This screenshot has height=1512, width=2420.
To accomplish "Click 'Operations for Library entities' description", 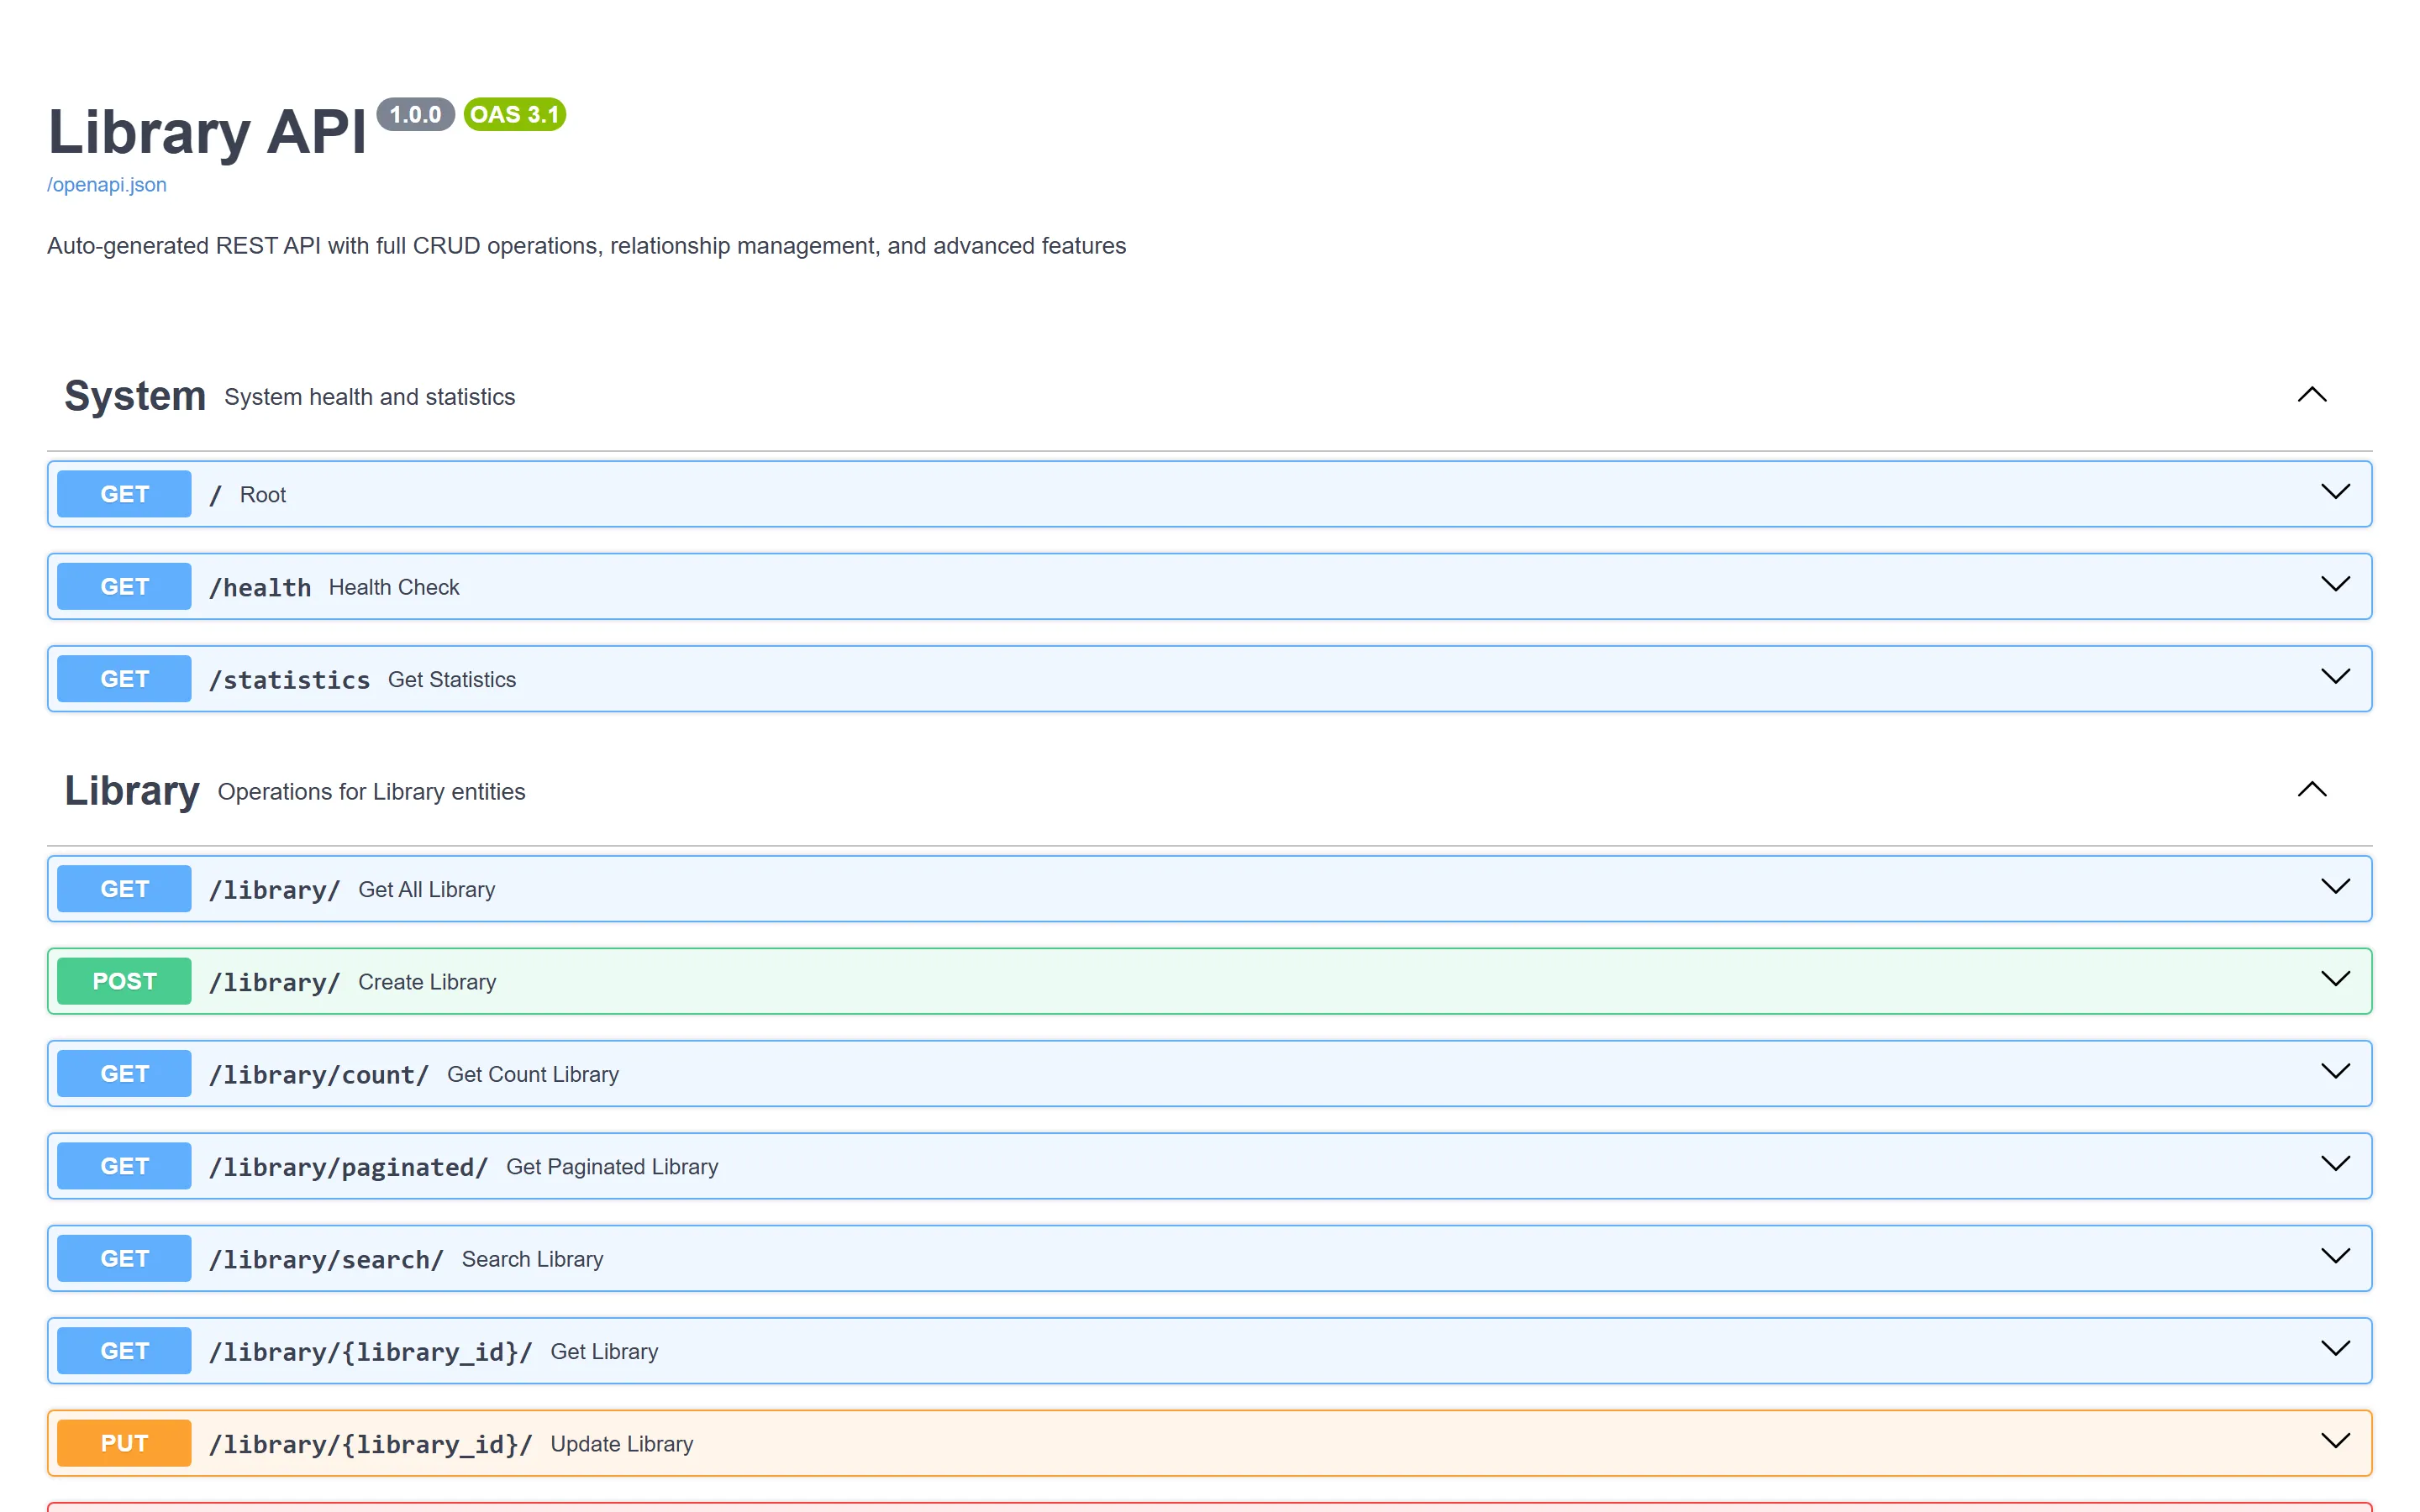I will tap(371, 792).
